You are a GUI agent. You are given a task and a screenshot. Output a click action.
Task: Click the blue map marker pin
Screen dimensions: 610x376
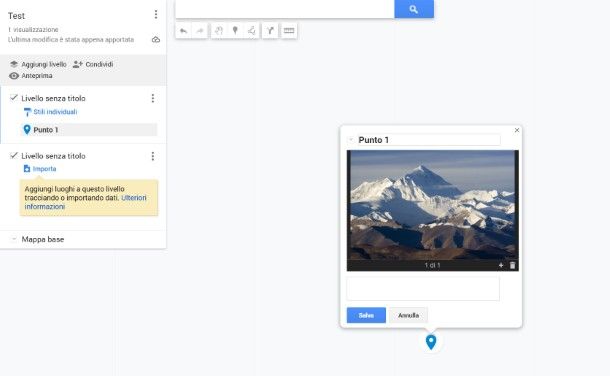[431, 342]
